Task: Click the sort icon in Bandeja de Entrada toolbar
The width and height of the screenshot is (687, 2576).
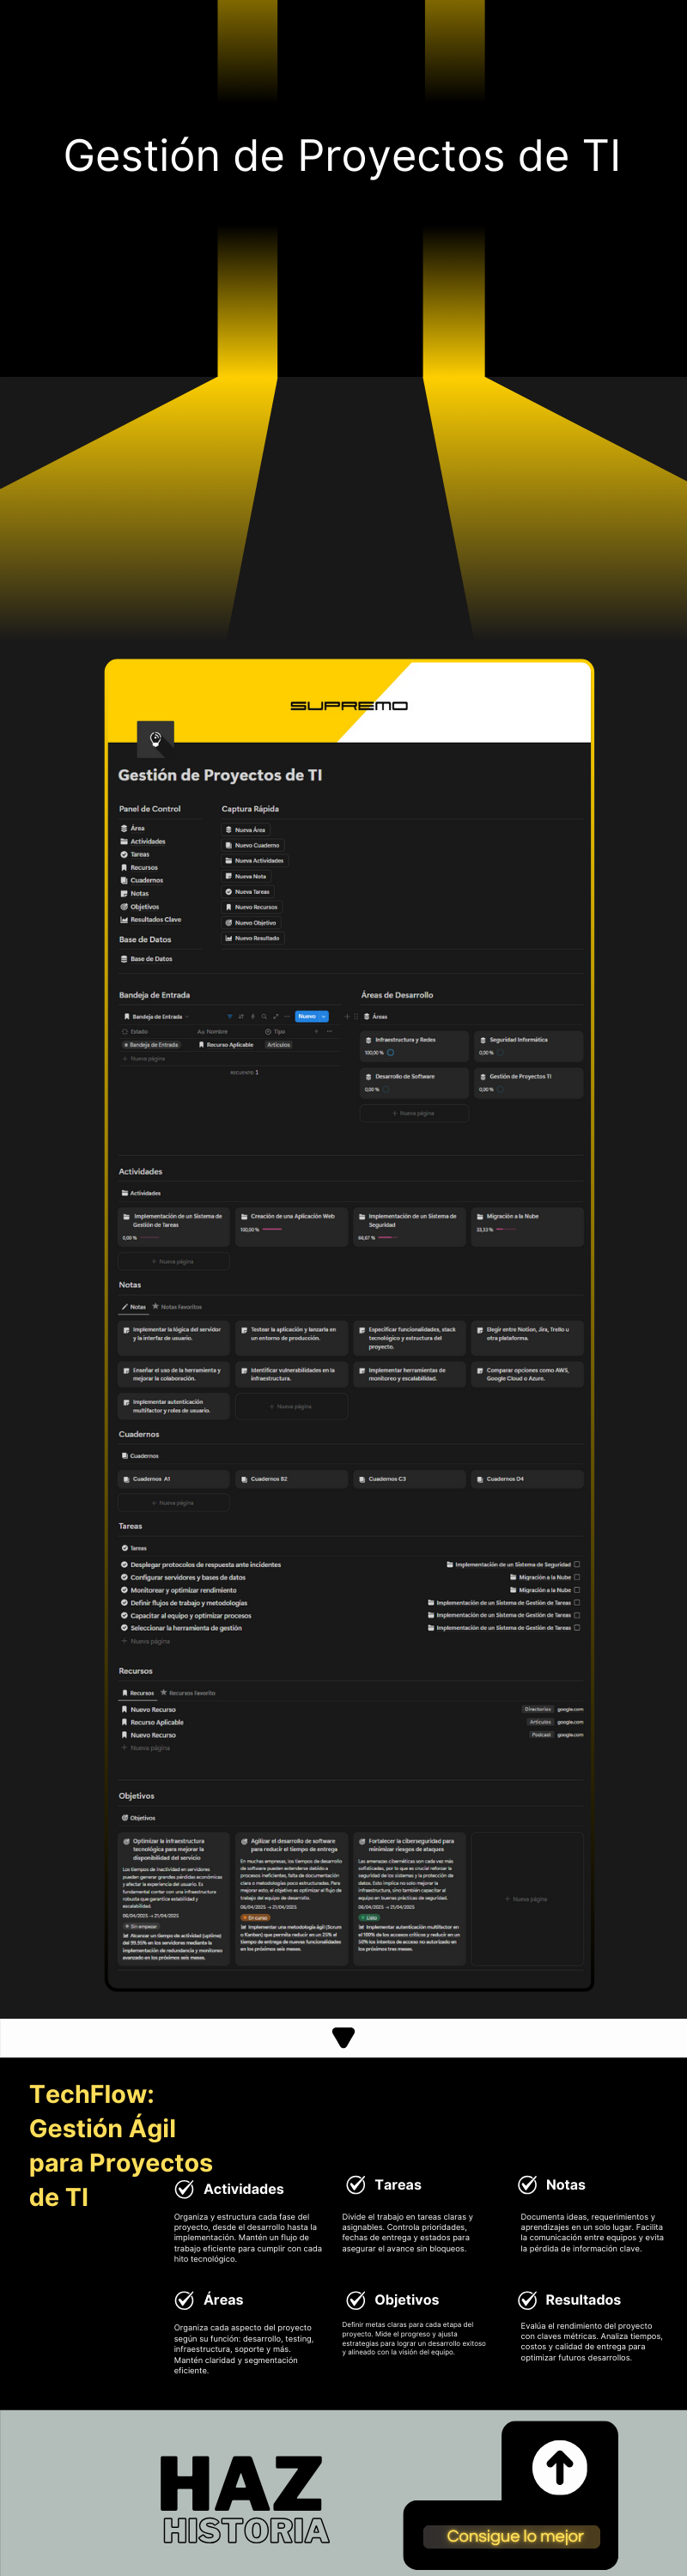Action: pyautogui.click(x=241, y=1016)
